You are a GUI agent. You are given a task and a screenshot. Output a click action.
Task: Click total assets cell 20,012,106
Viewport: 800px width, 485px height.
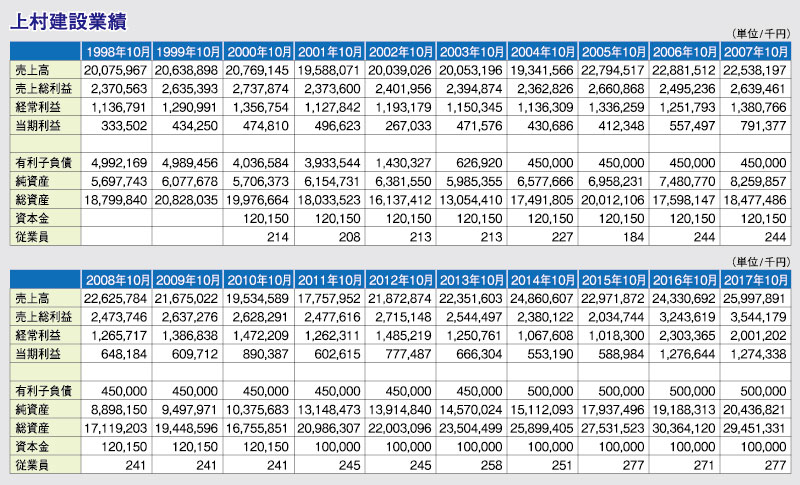613,200
